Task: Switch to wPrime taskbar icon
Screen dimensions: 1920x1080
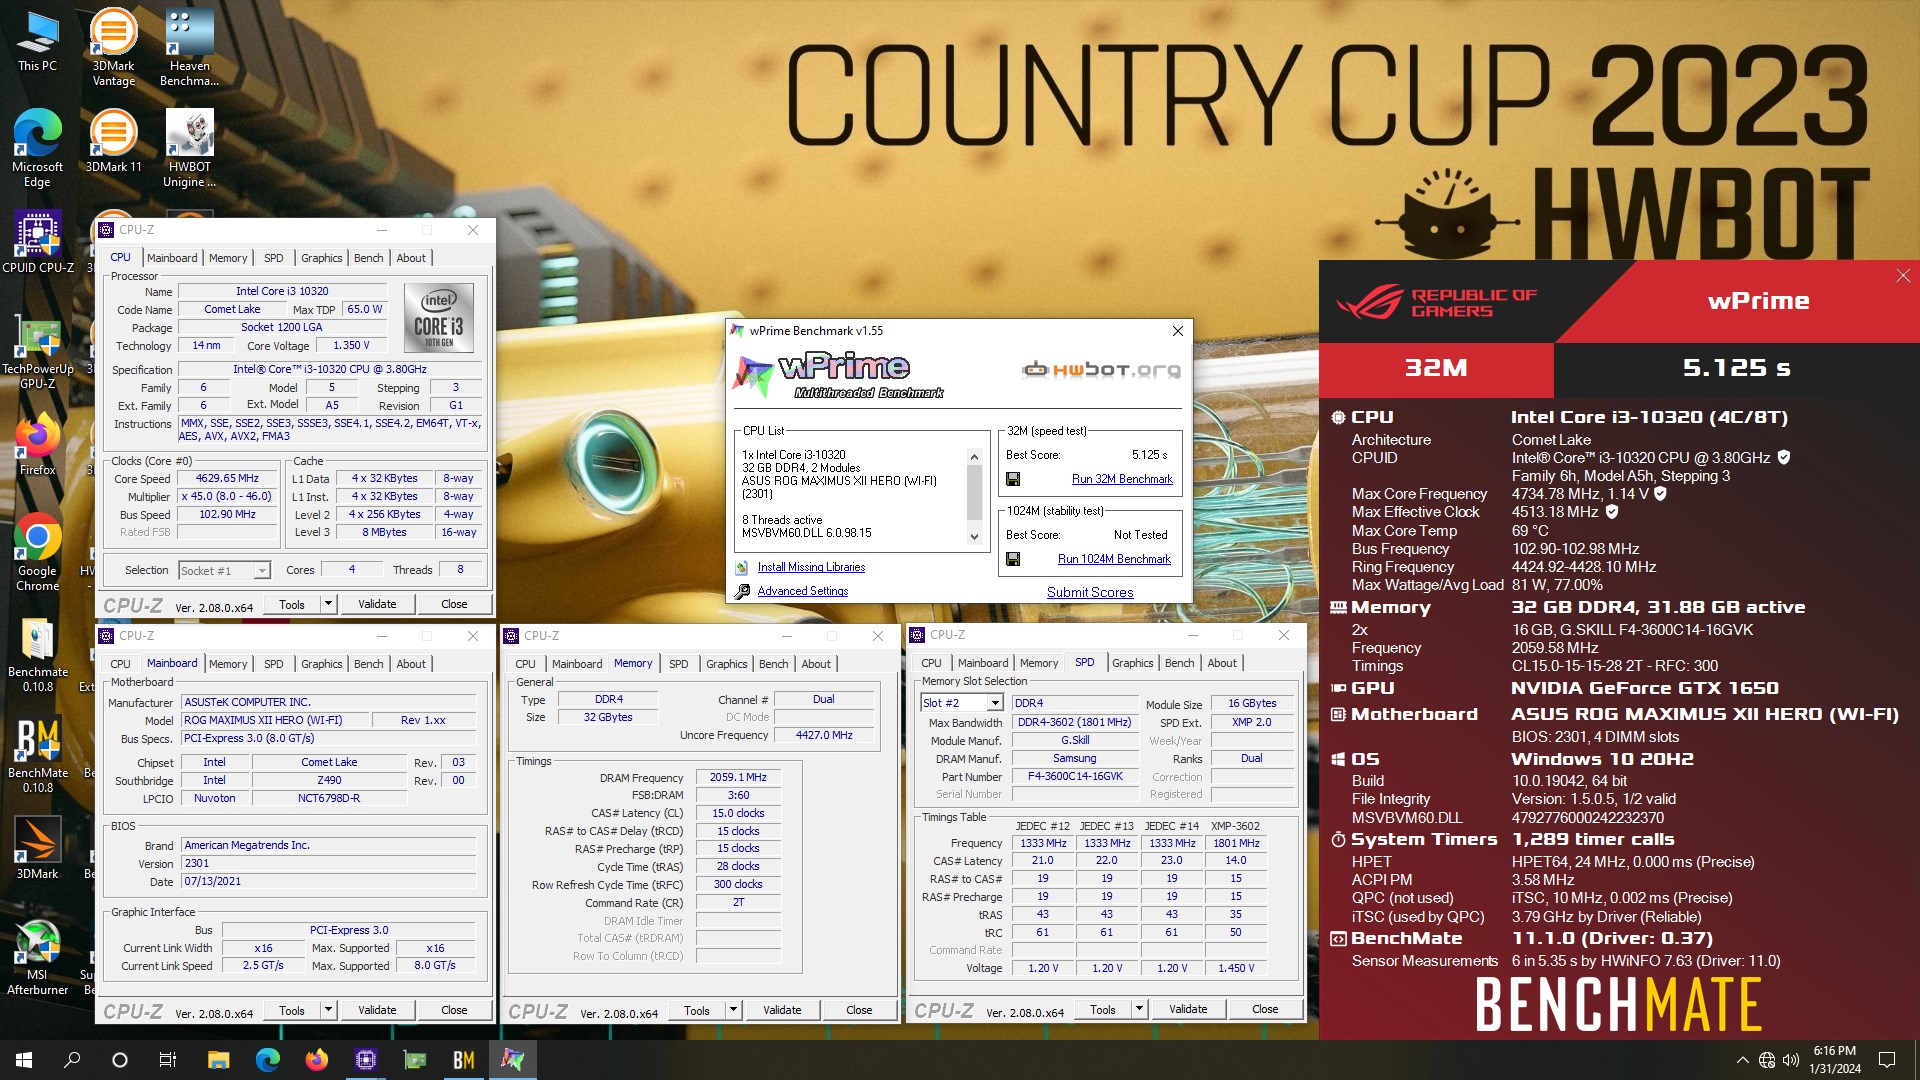Action: pyautogui.click(x=512, y=1060)
